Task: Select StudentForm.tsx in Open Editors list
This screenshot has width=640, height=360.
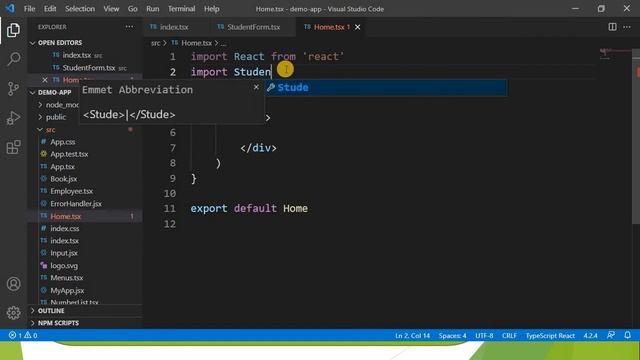Action: [85, 67]
